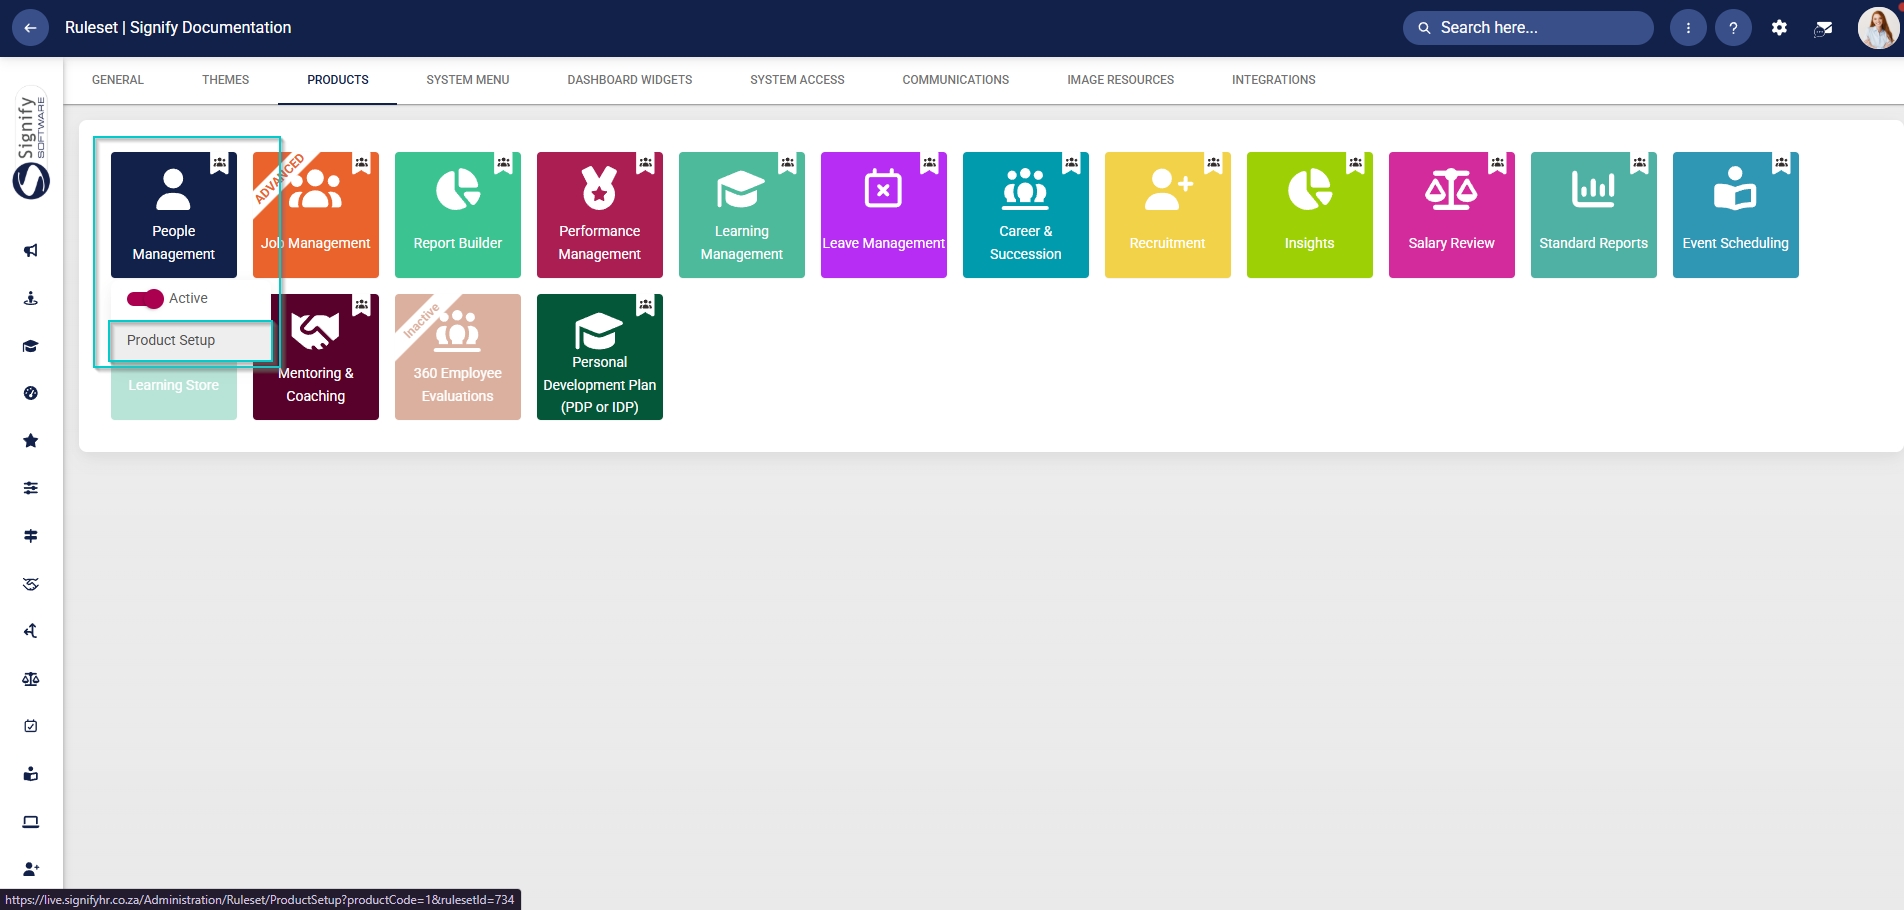1904x910 pixels.
Task: Open the Integrations tab
Action: pos(1274,80)
